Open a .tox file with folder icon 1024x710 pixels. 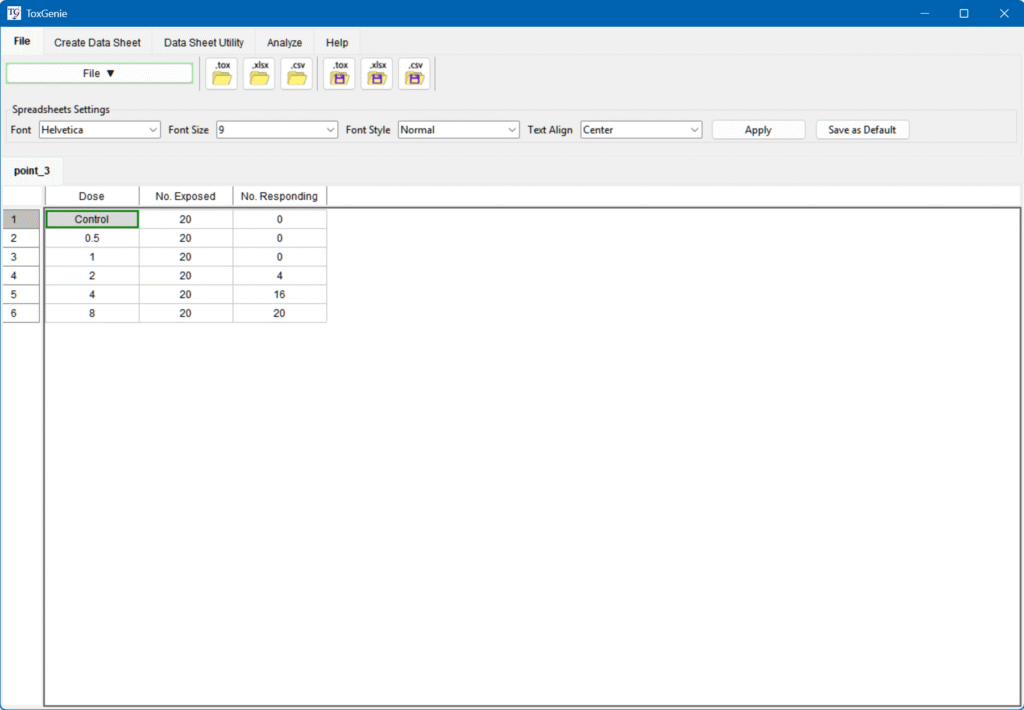tap(221, 74)
